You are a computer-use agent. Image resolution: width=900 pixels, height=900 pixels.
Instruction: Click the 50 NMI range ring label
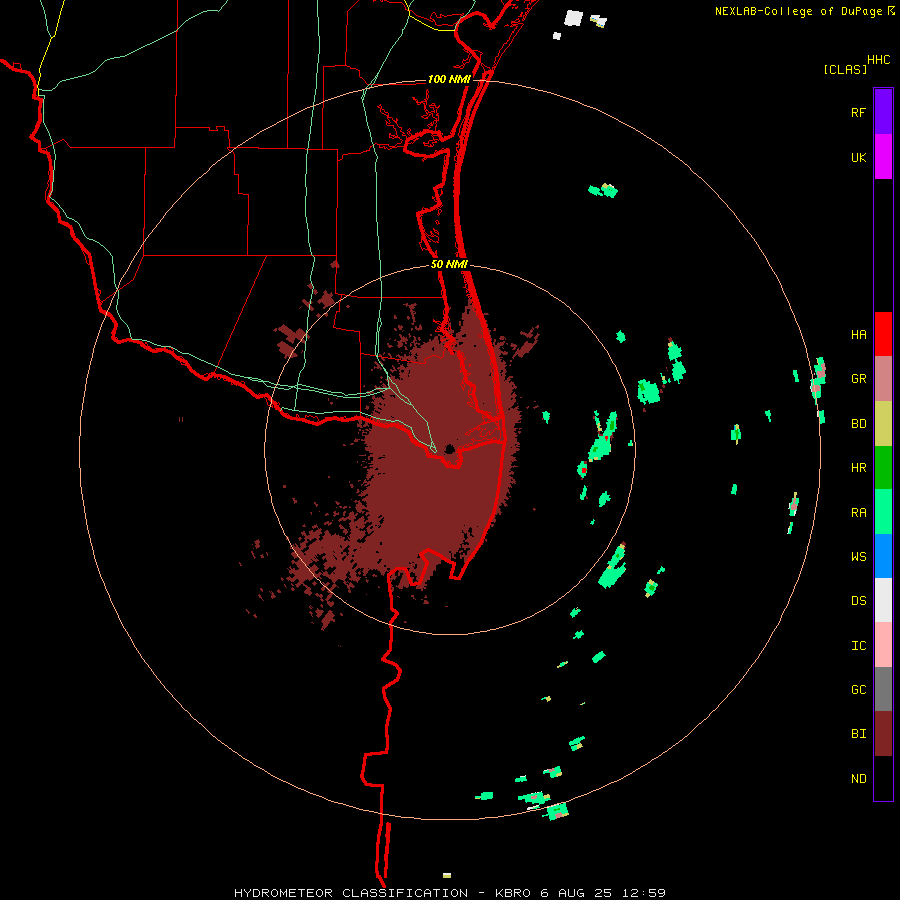[x=449, y=265]
